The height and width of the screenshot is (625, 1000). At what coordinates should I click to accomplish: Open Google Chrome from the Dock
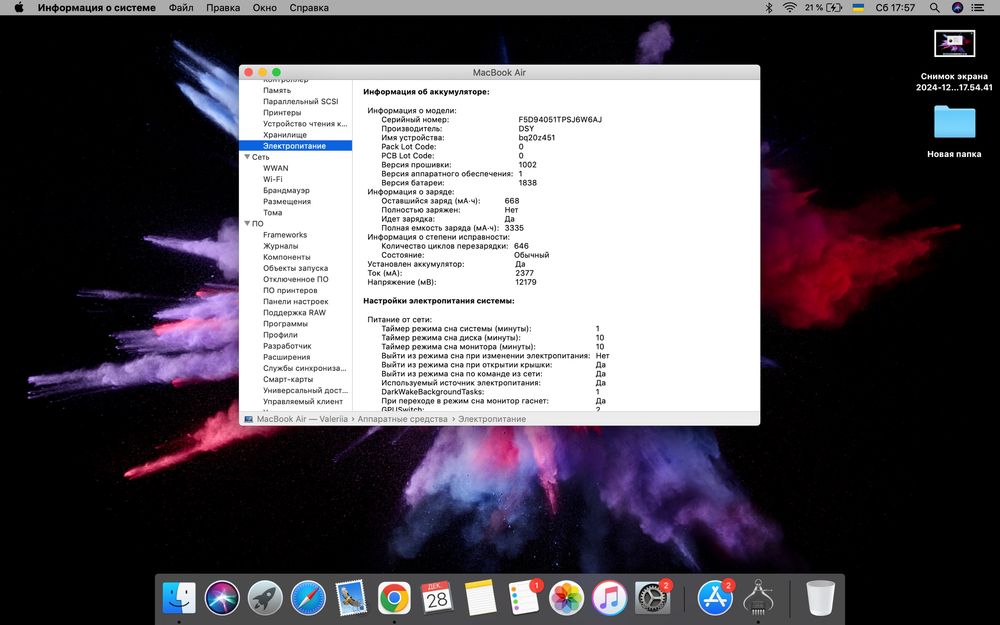tap(394, 598)
